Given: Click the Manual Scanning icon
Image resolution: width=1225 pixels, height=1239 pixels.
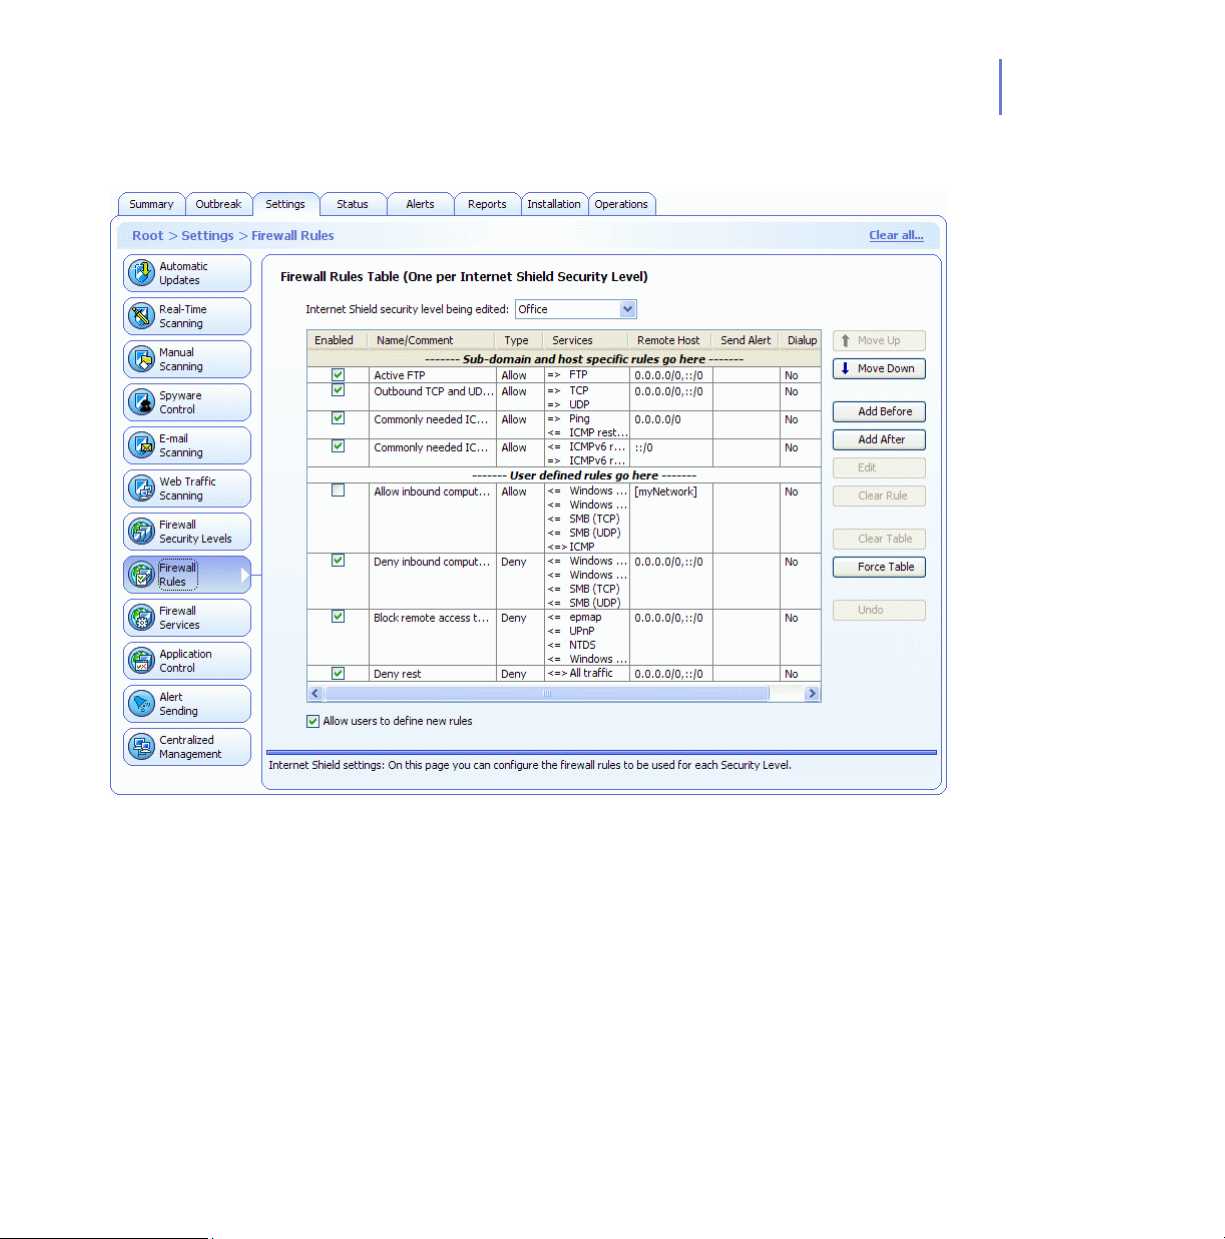Looking at the screenshot, I should click(142, 359).
